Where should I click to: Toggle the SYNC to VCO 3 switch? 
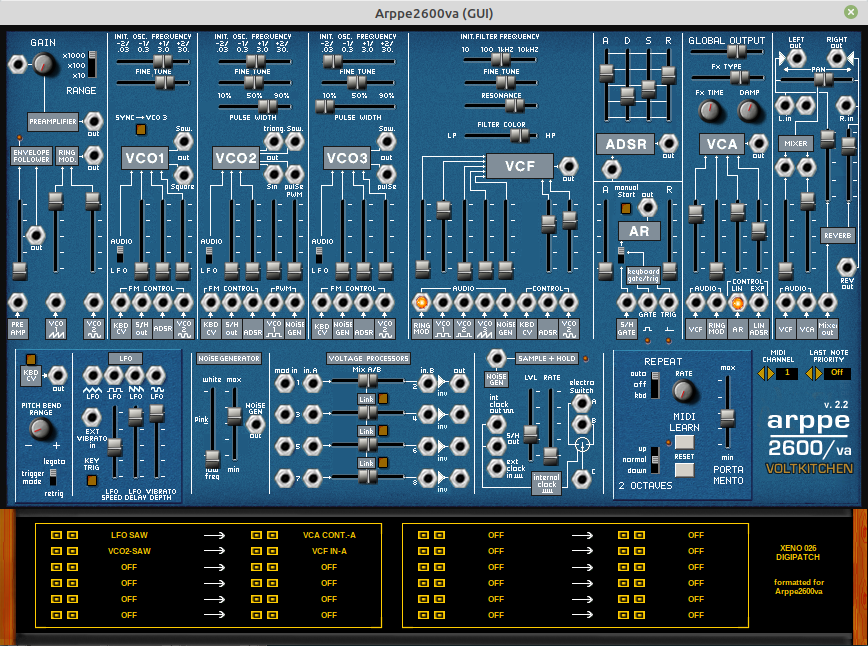141,130
